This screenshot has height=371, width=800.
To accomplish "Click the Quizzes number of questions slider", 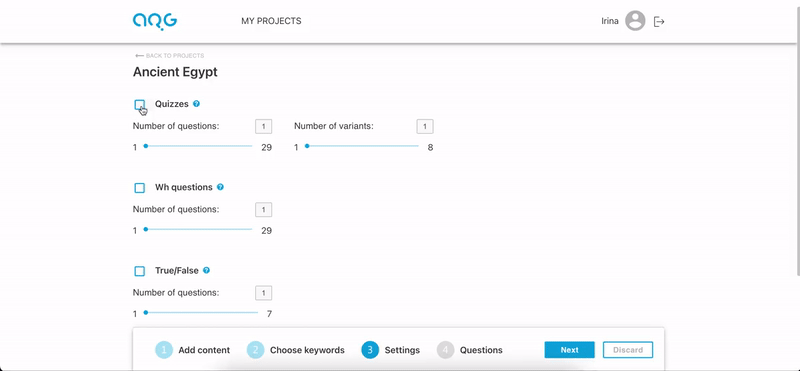I will 198,146.
